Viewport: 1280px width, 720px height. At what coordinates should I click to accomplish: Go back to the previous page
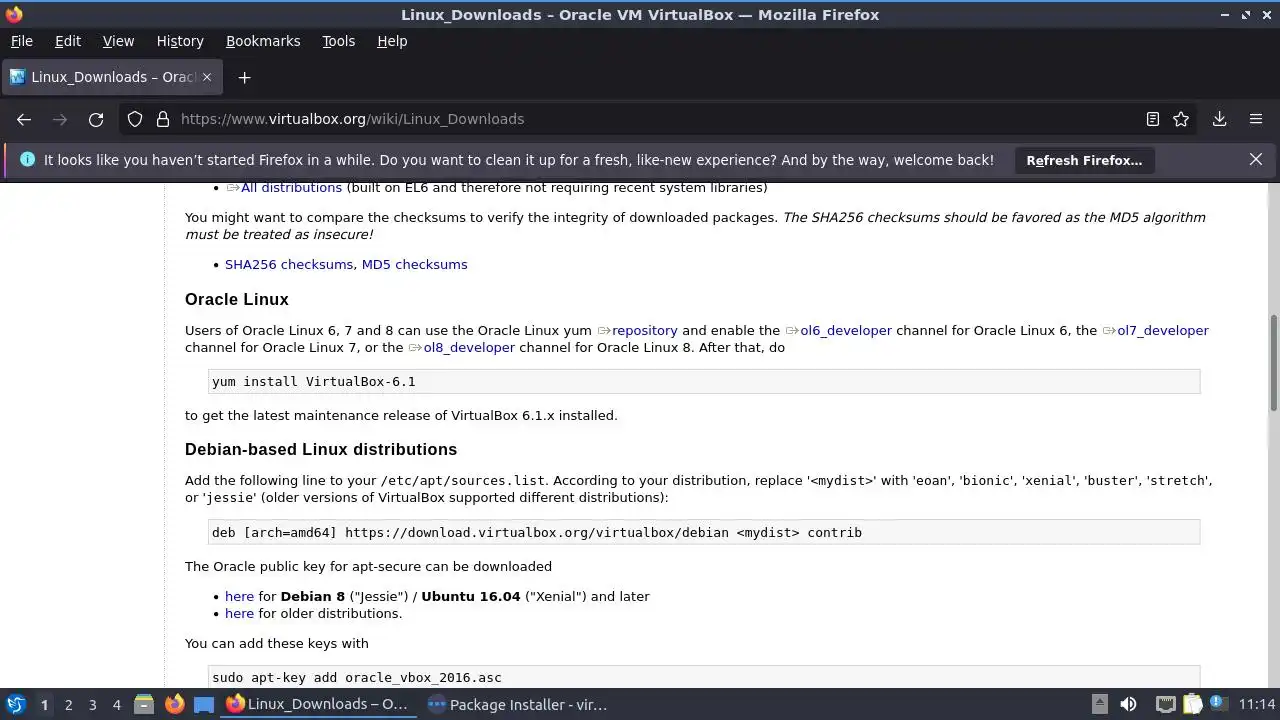point(24,119)
